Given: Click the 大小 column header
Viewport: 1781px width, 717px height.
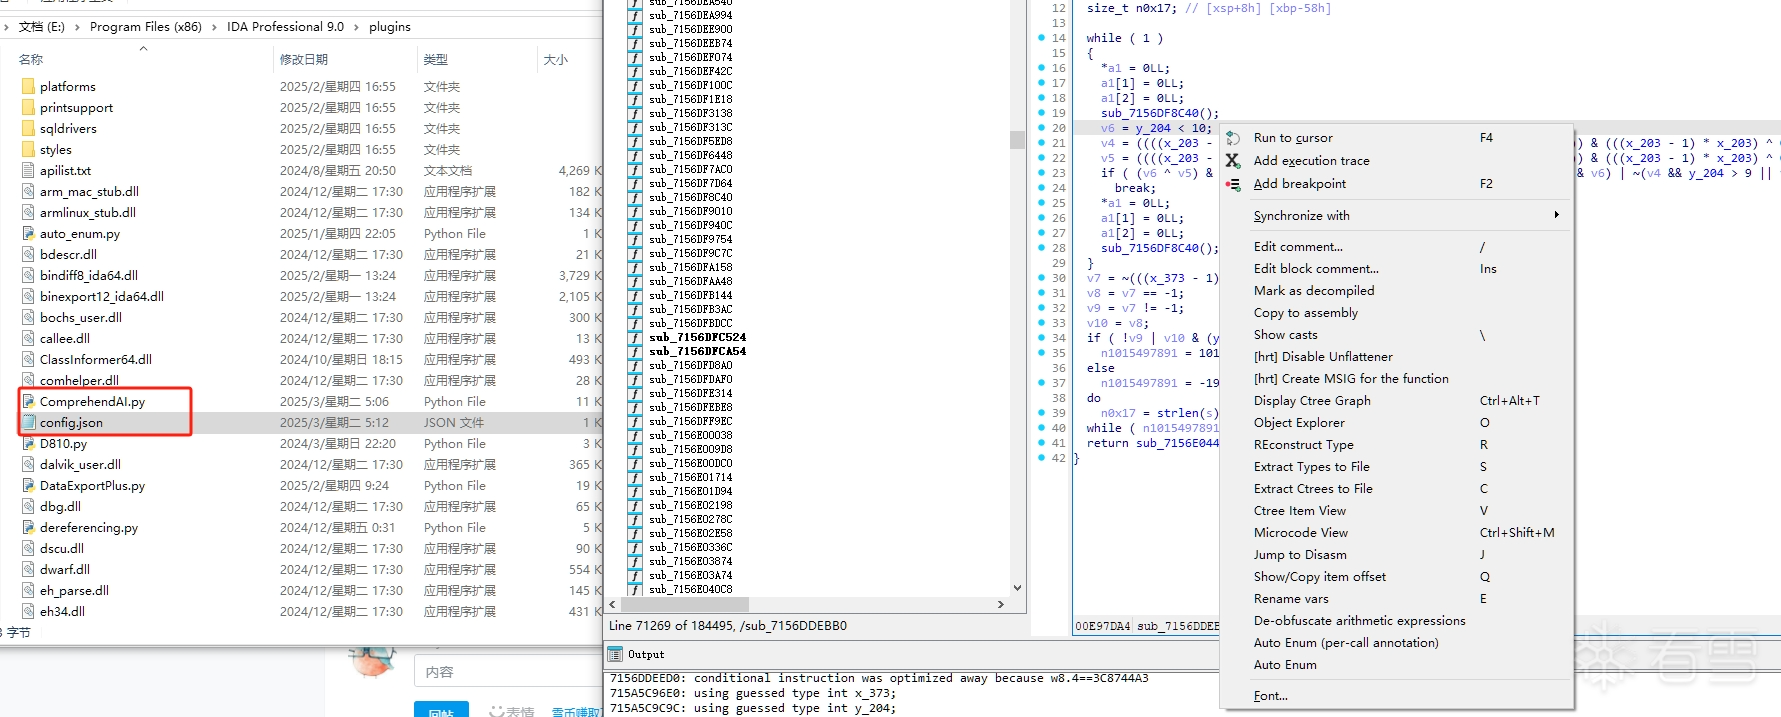Looking at the screenshot, I should tap(555, 60).
